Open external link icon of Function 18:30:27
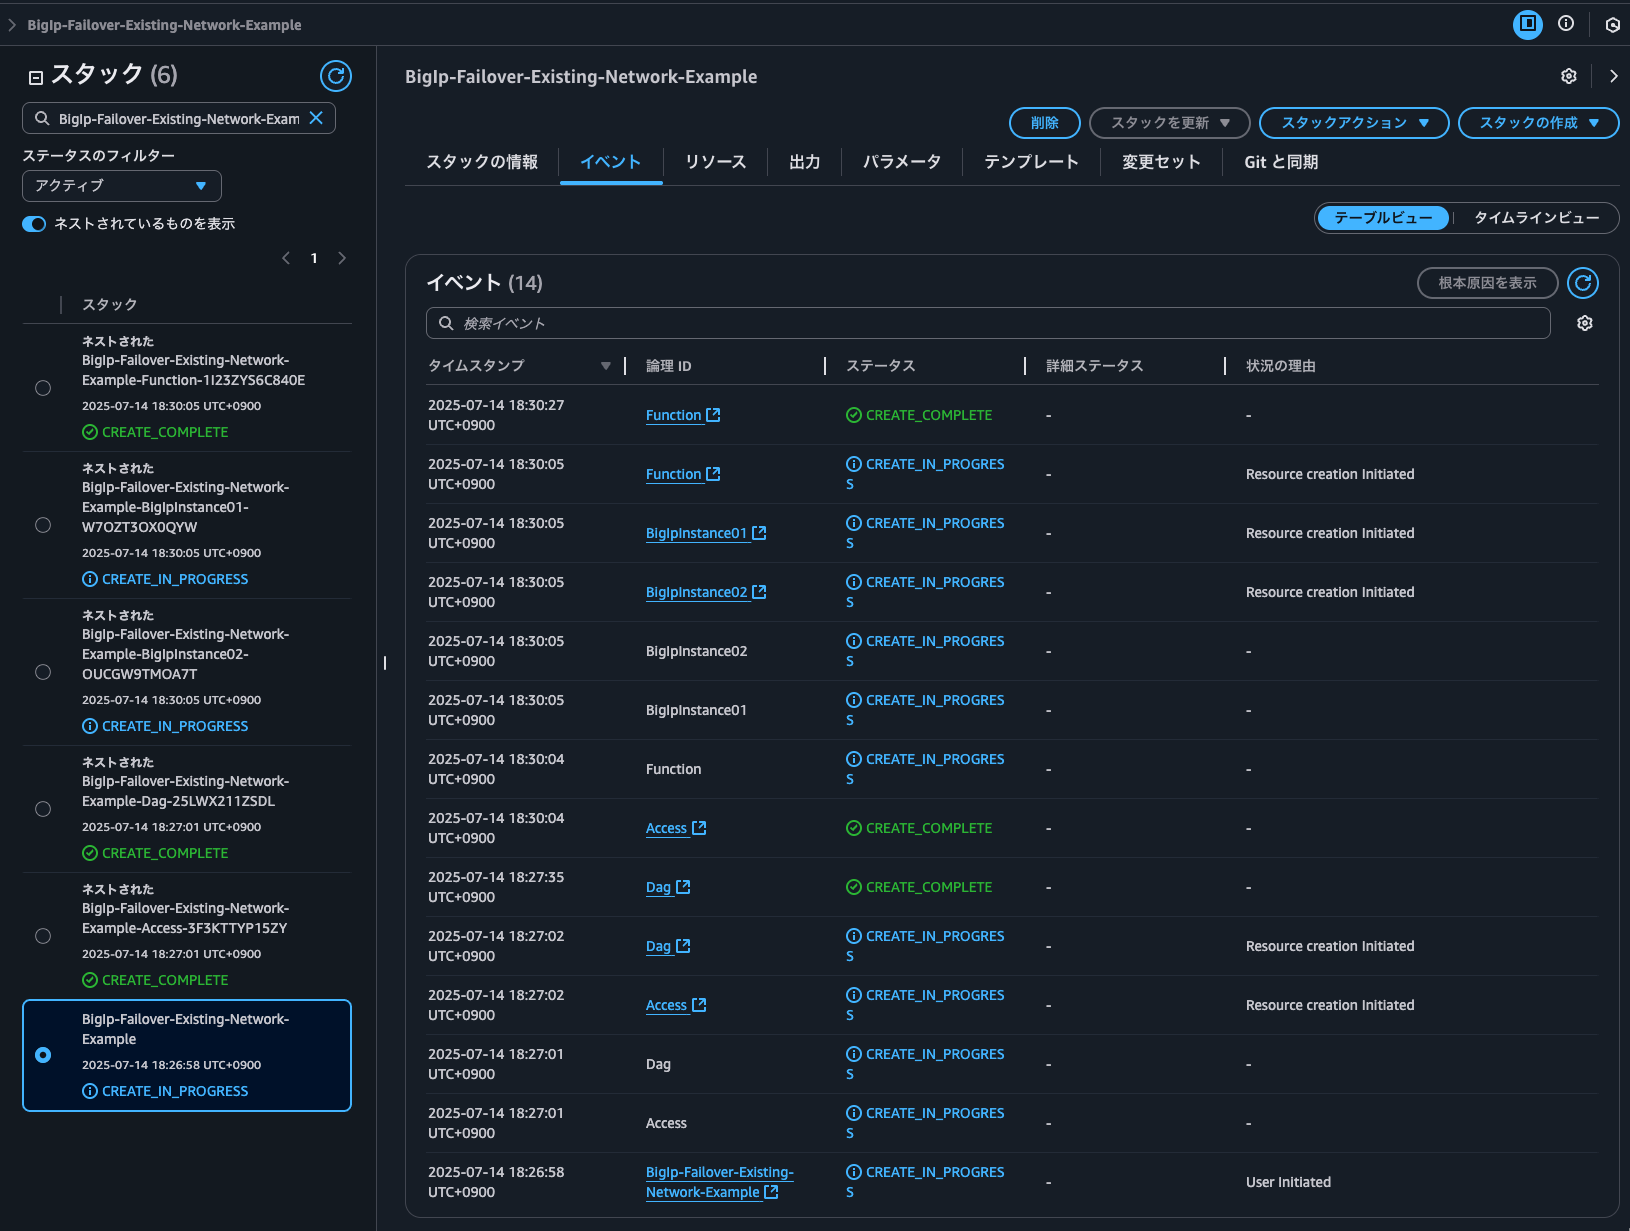This screenshot has height=1231, width=1630. (713, 415)
